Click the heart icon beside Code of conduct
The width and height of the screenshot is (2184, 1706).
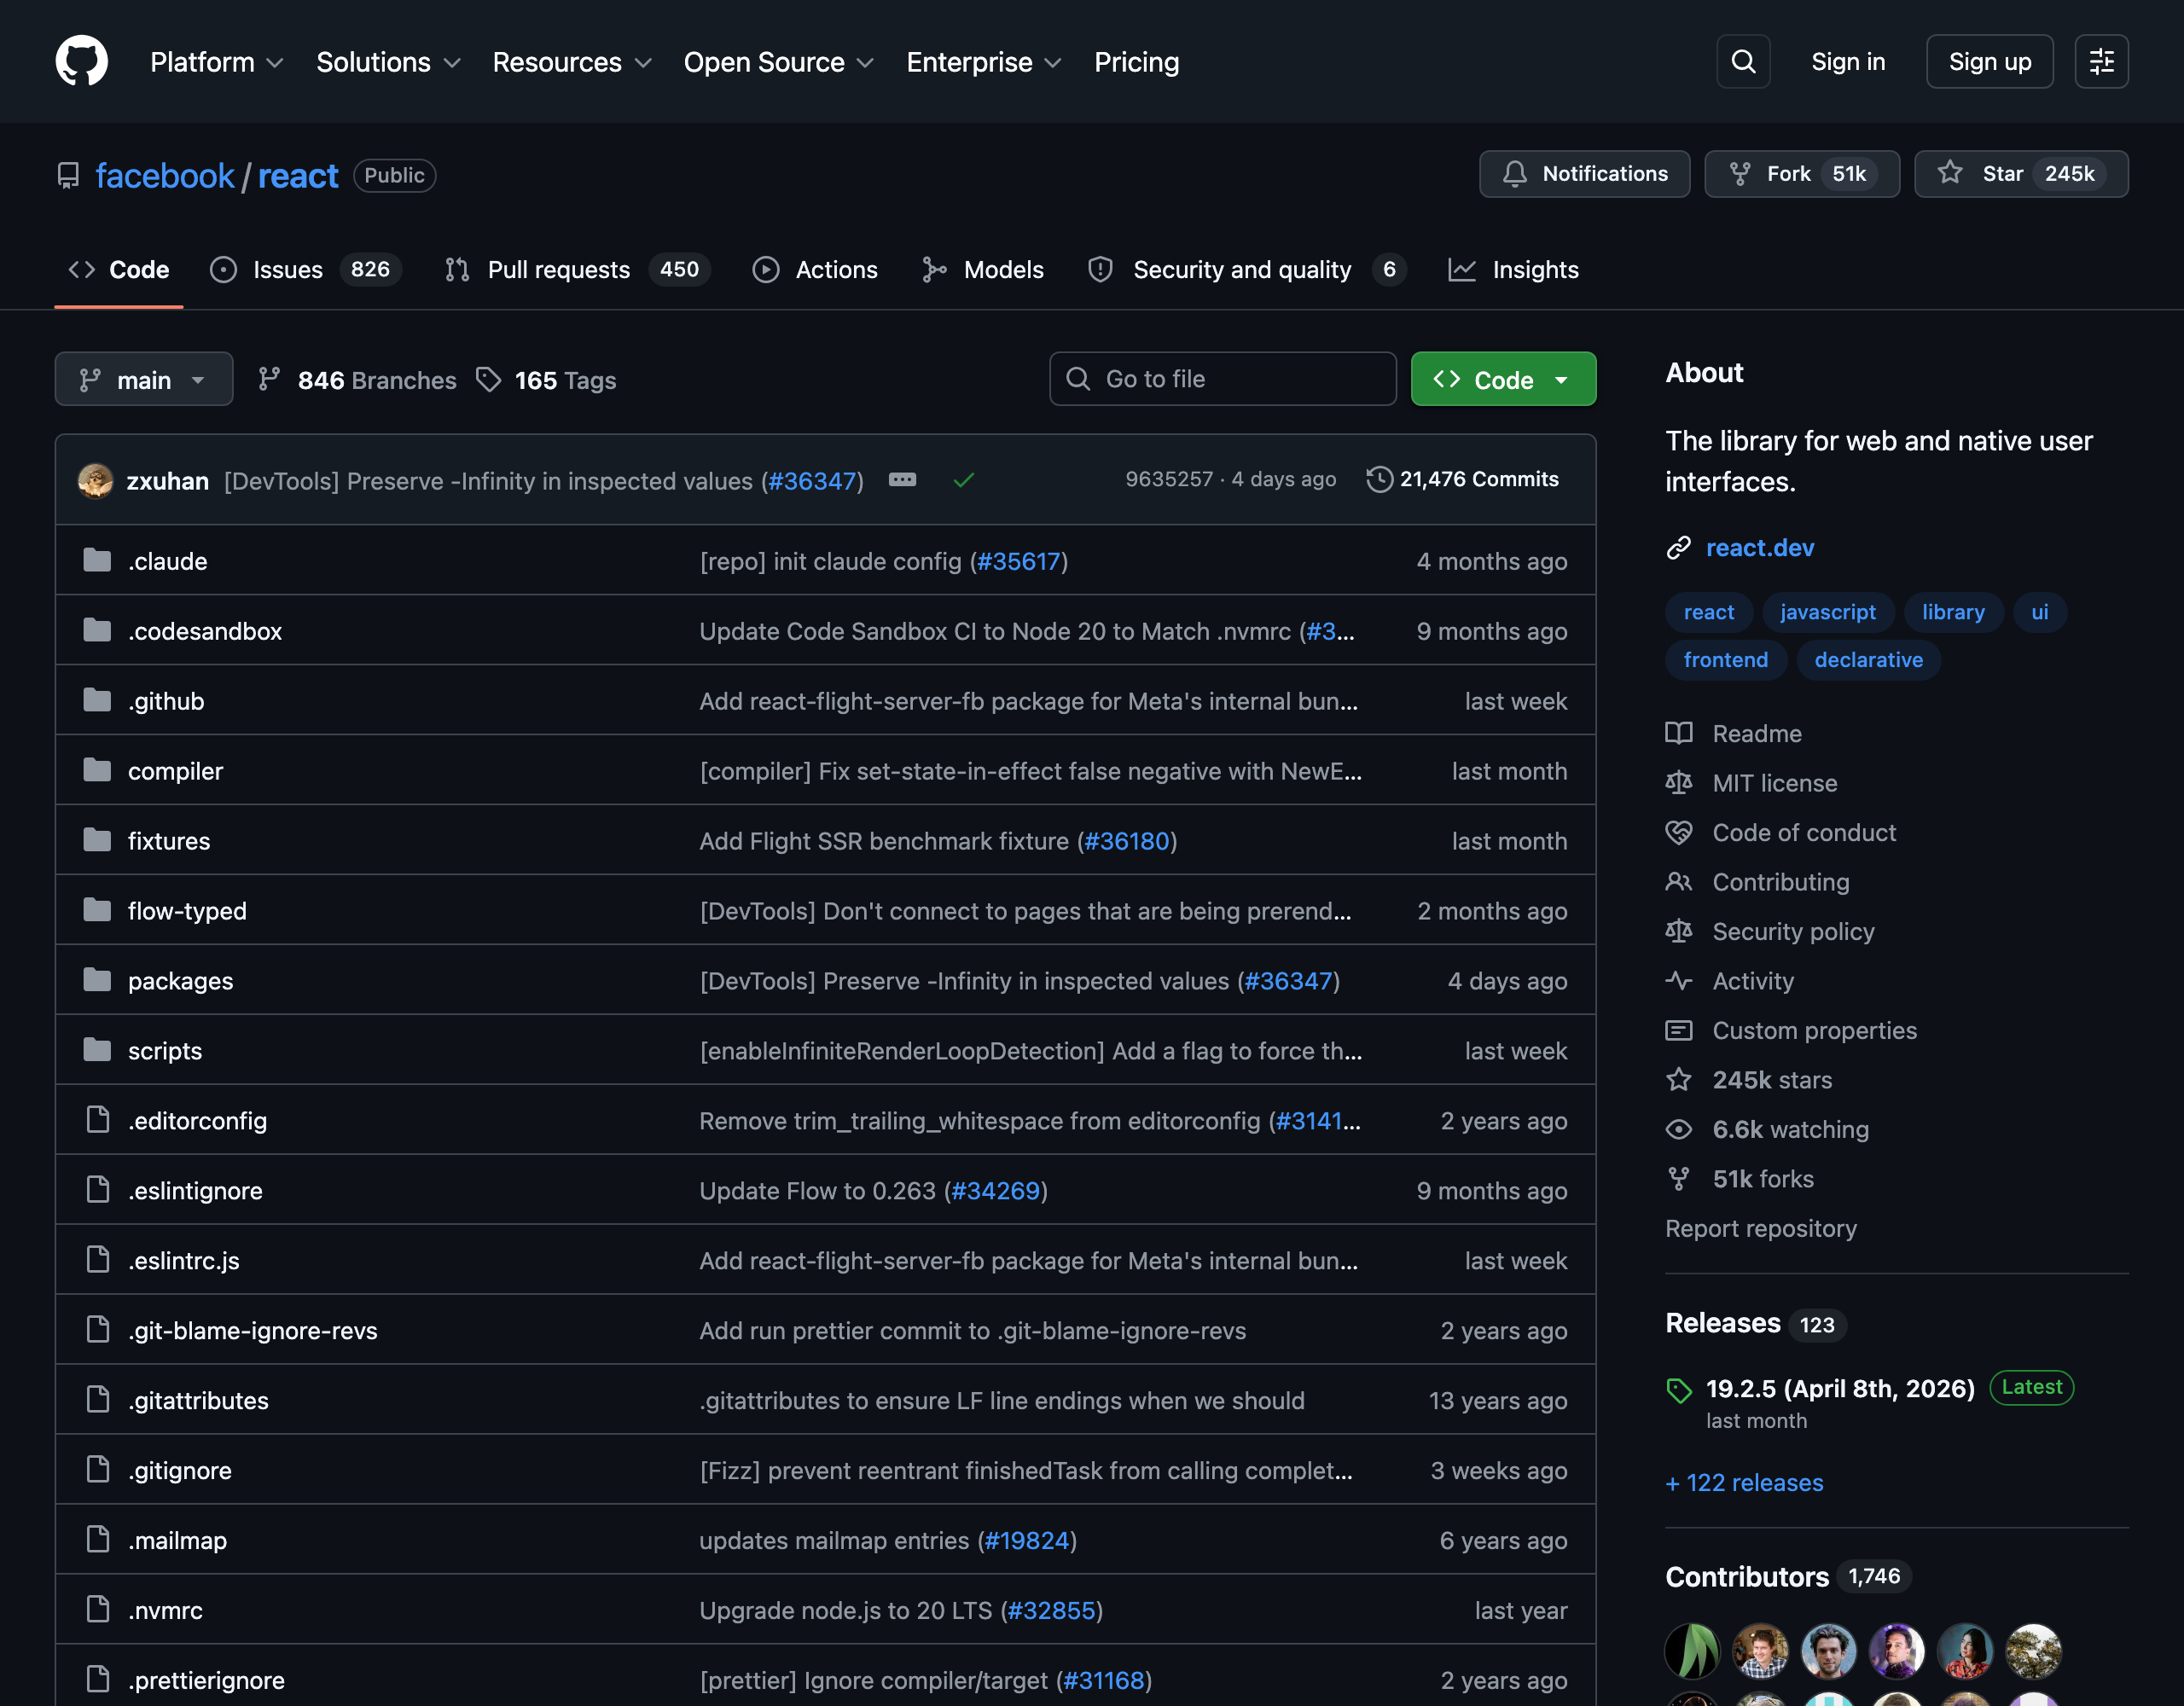tap(1678, 832)
